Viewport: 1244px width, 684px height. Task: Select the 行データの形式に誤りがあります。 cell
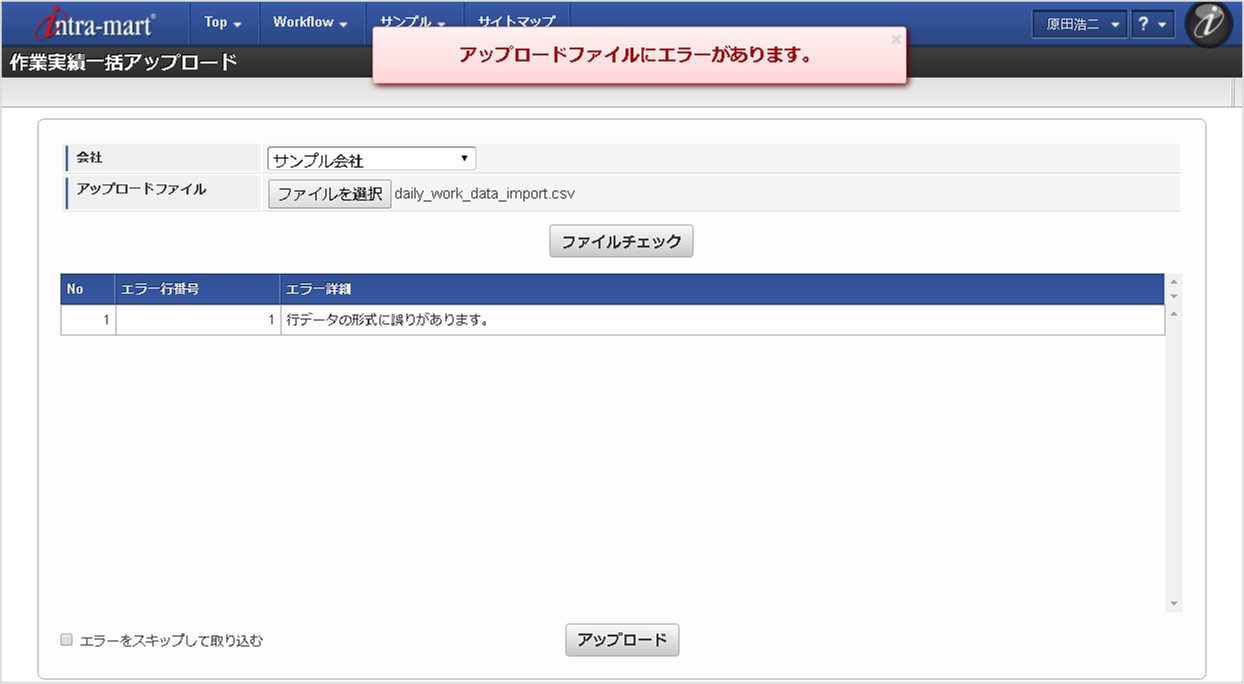click(x=722, y=320)
